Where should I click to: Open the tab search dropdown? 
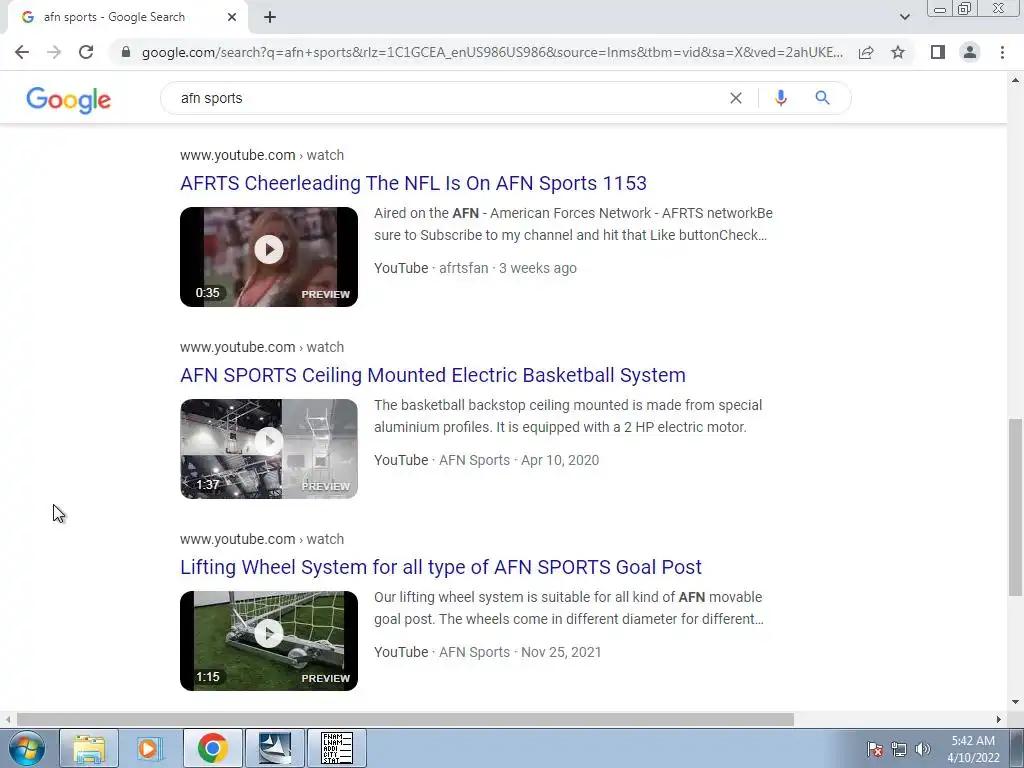click(x=904, y=17)
